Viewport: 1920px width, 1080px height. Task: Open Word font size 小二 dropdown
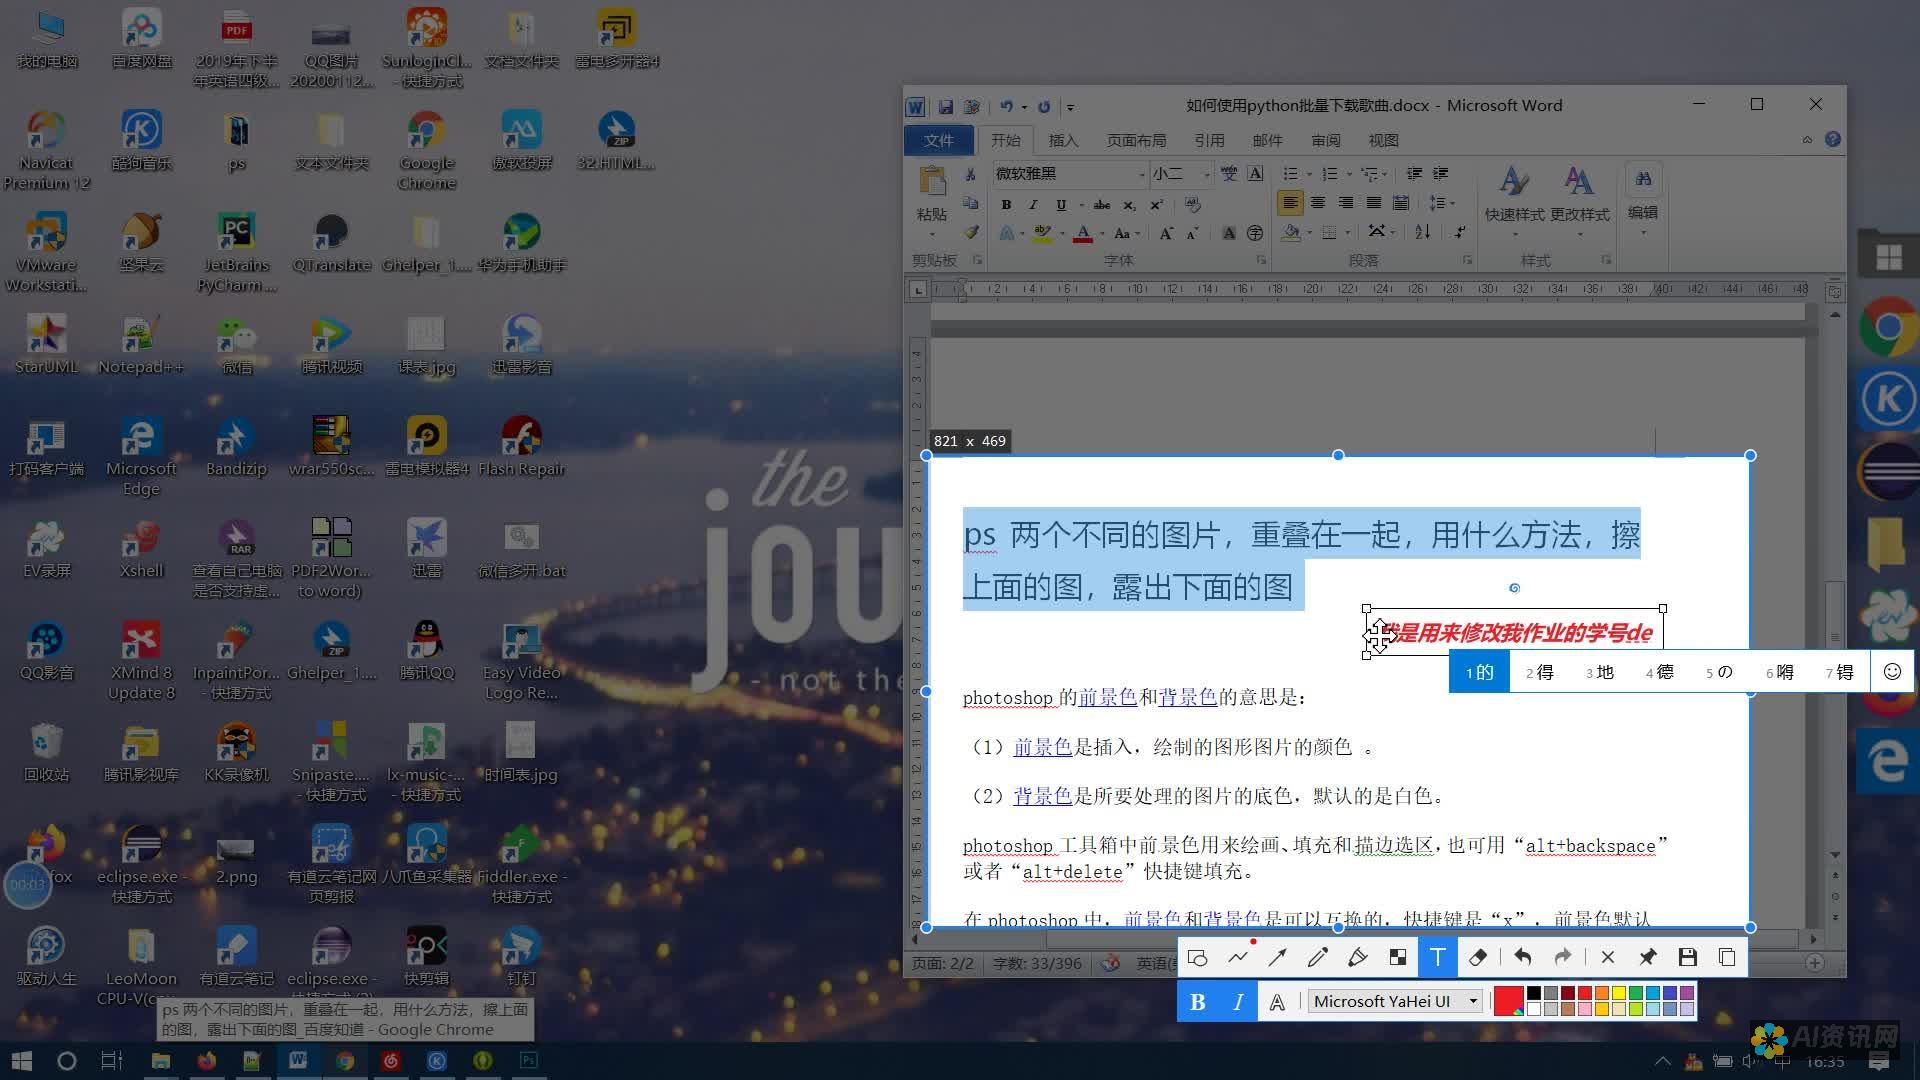[x=1207, y=174]
